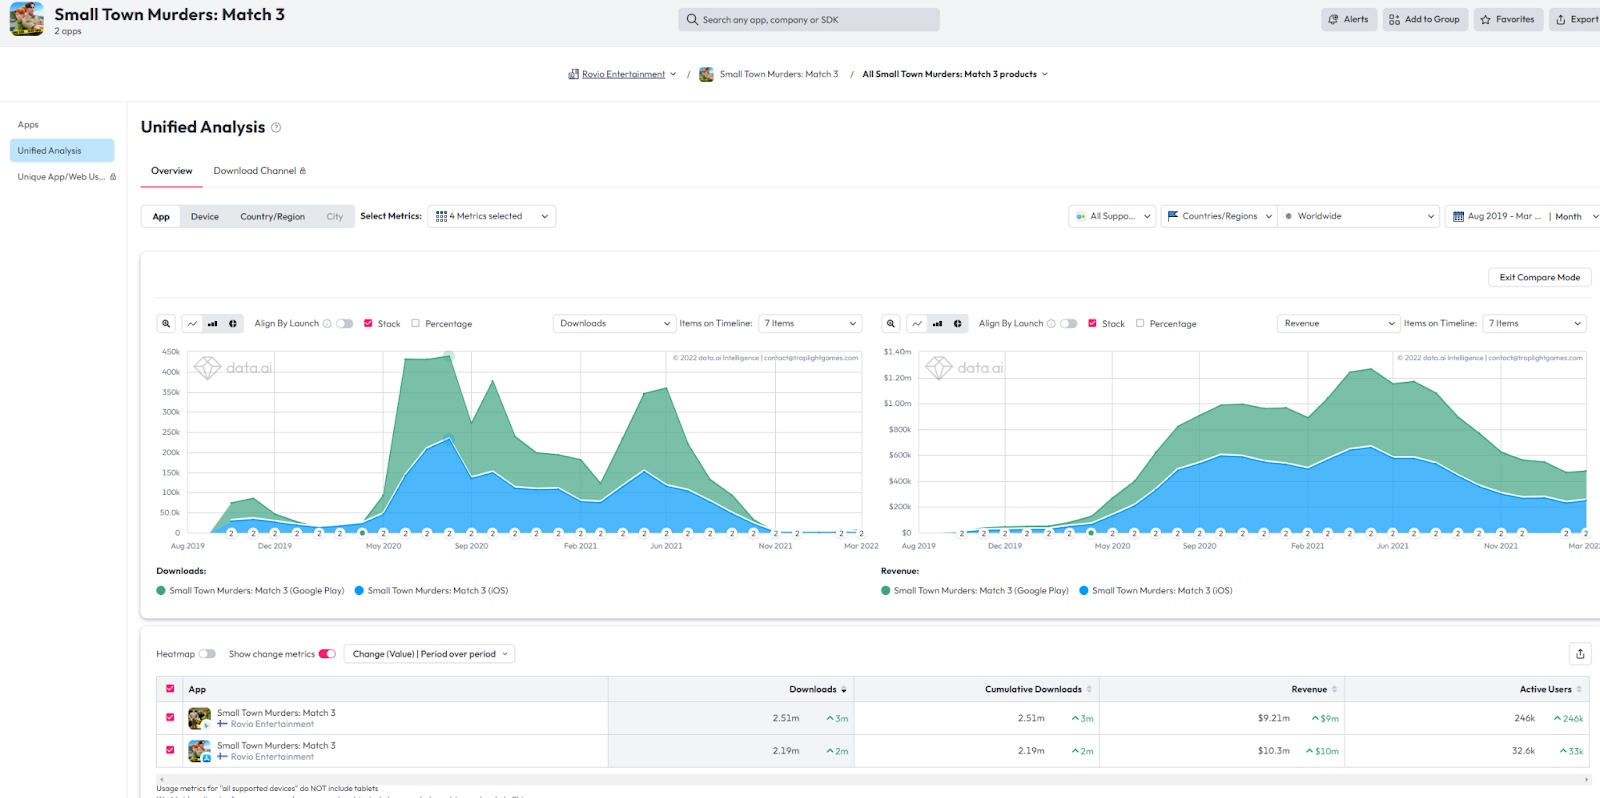This screenshot has width=1600, height=798.
Task: Add to Favorites with star icon
Action: point(1506,19)
